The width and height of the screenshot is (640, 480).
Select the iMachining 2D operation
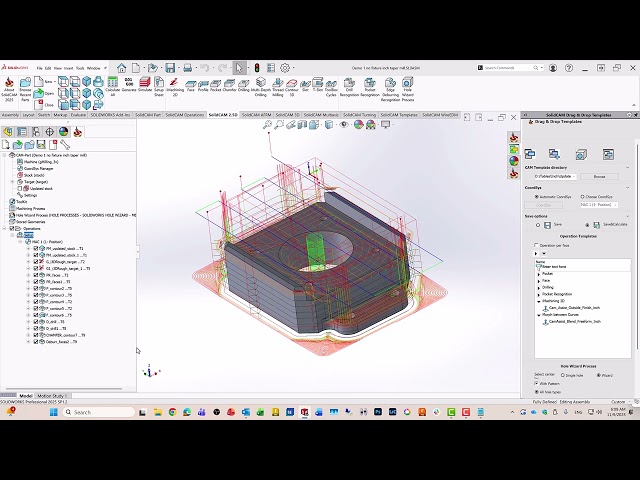174,87
